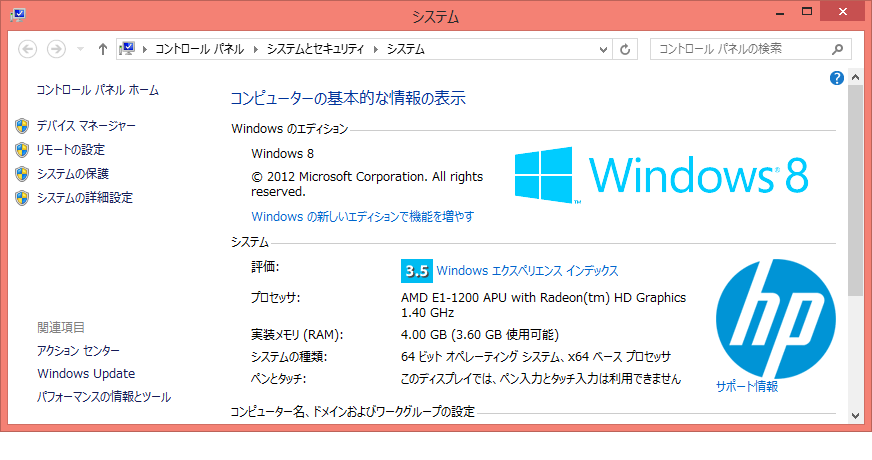Click the shield icon beside システムの保護
The height and width of the screenshot is (460, 872).
tap(22, 174)
